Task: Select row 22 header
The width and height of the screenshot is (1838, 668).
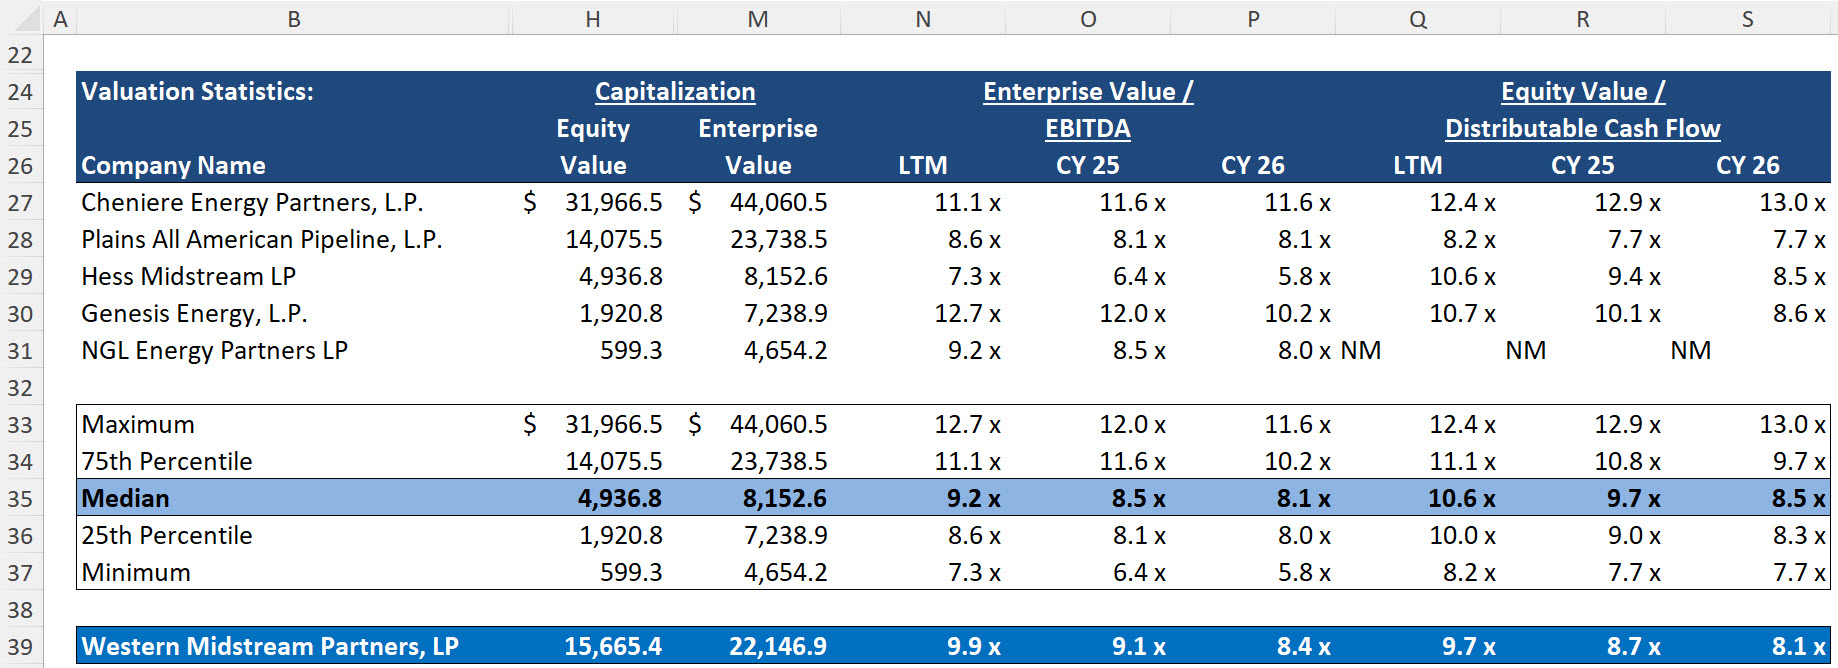Action: click(x=21, y=55)
